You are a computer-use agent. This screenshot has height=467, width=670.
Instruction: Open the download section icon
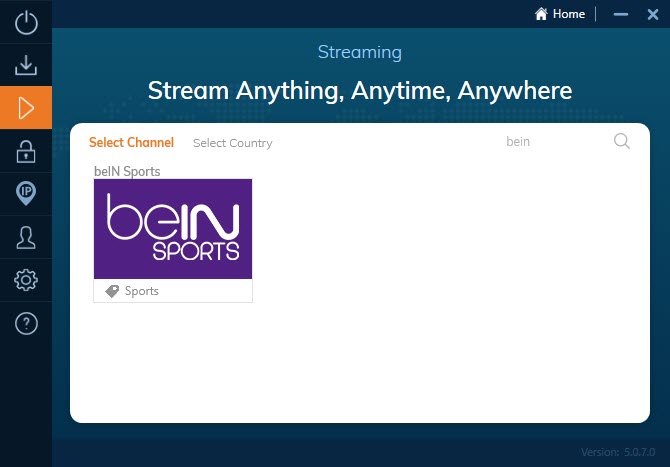26,65
